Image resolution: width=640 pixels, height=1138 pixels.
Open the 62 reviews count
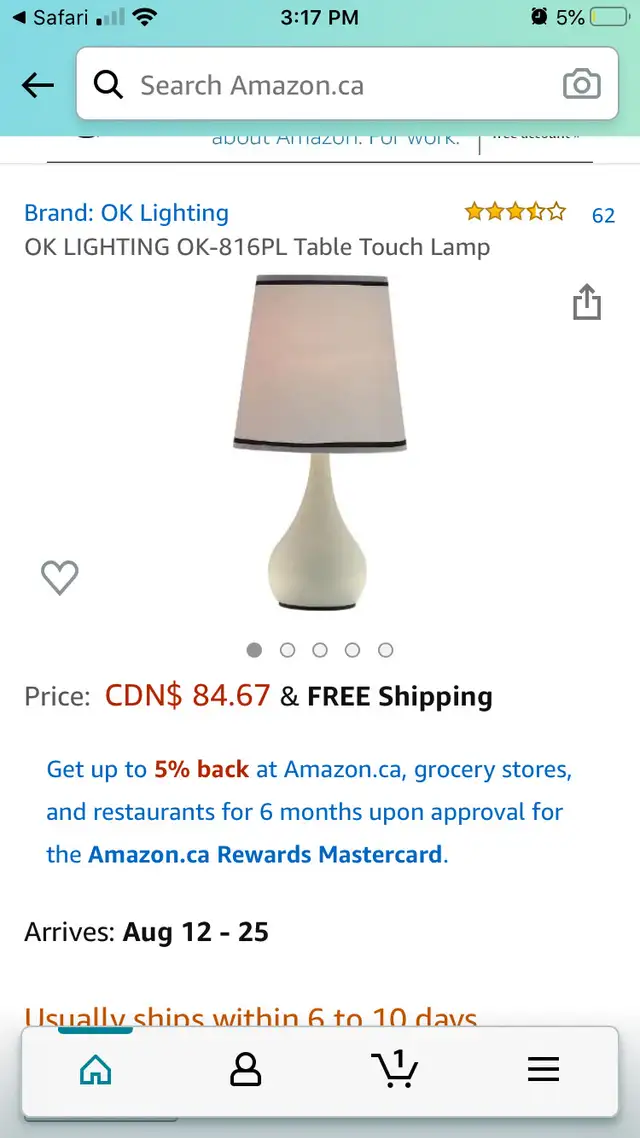(603, 216)
